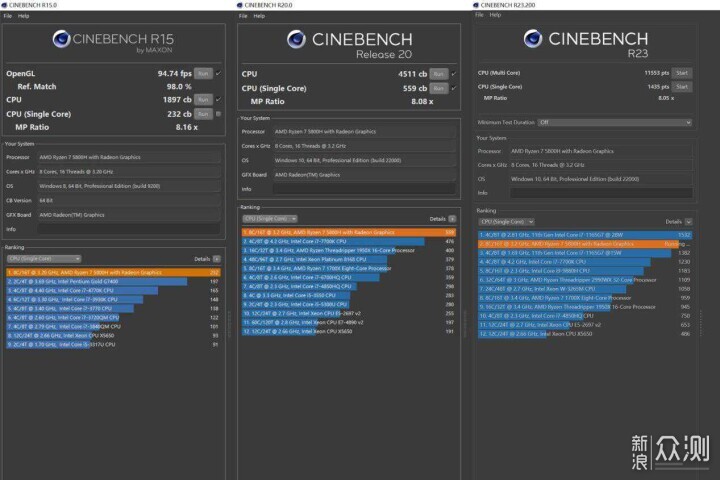Select Intel Core i7-3770 row in R15

click(113, 309)
